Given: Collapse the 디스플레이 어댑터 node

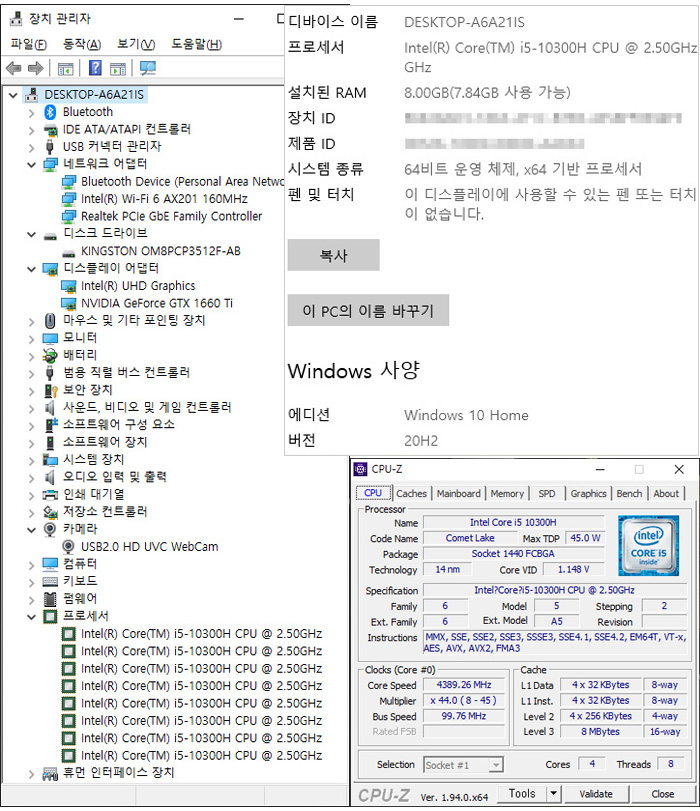Looking at the screenshot, I should (32, 269).
